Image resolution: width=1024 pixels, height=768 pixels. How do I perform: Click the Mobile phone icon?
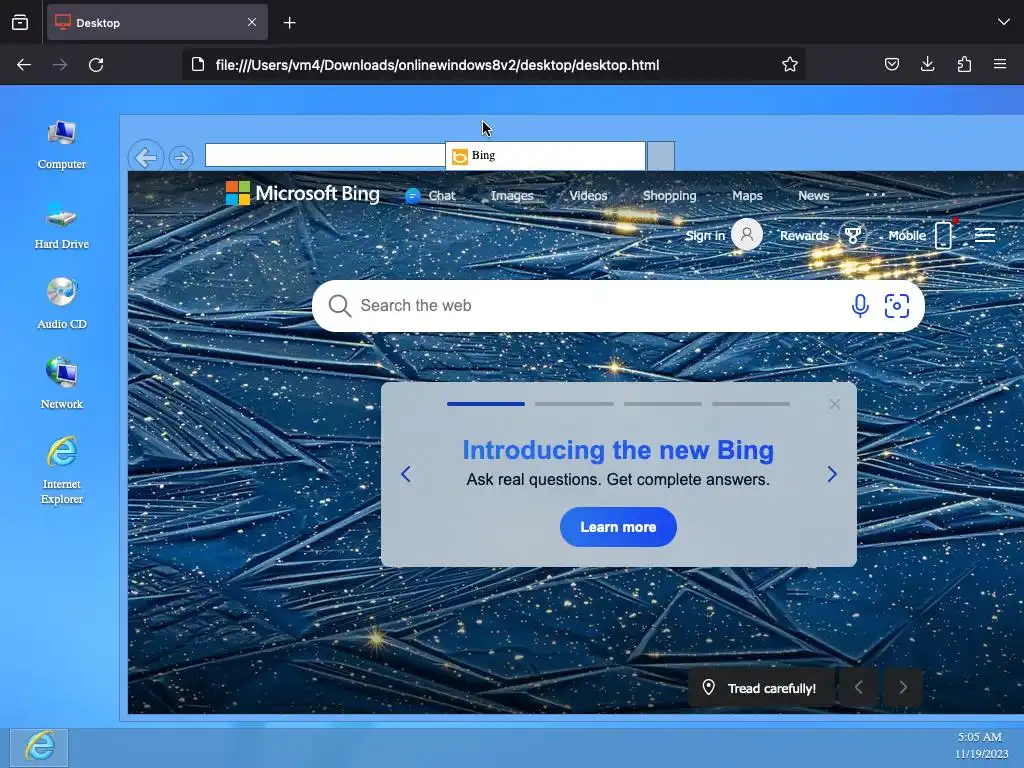[x=943, y=235]
